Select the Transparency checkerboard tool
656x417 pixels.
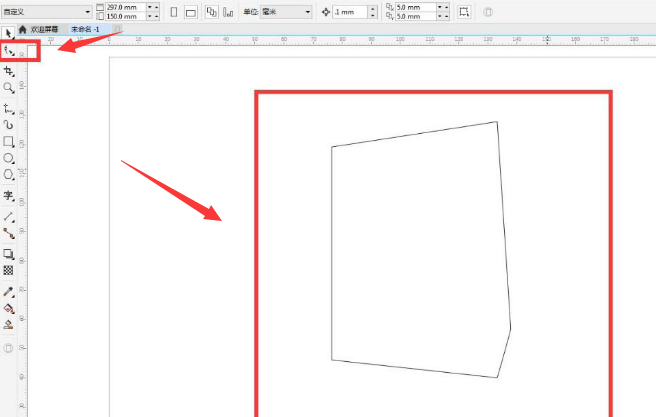[x=8, y=270]
